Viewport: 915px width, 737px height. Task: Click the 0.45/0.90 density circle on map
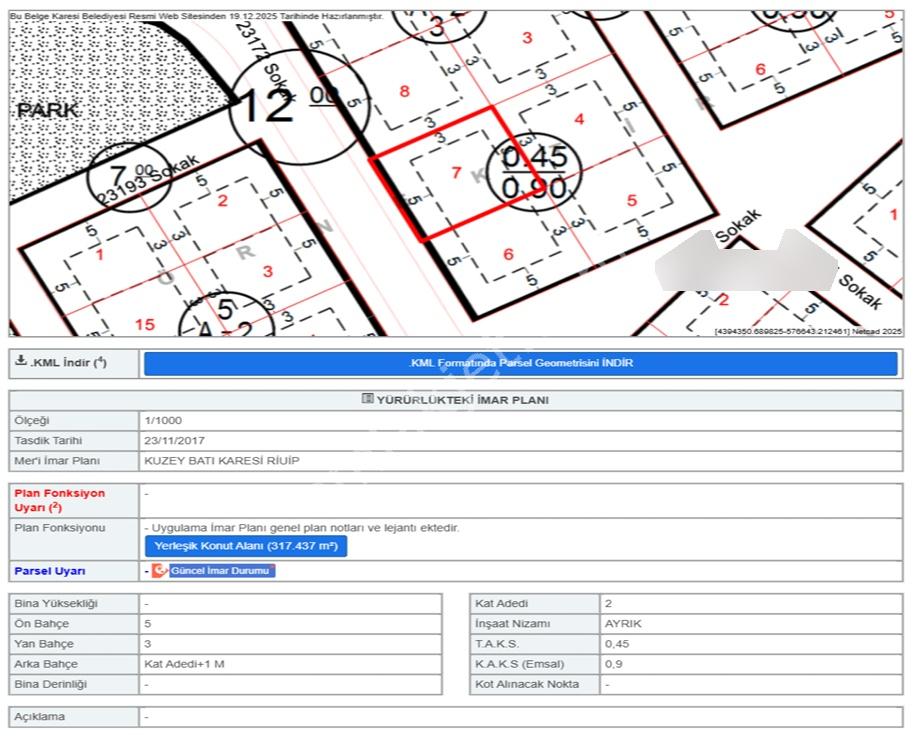click(535, 172)
